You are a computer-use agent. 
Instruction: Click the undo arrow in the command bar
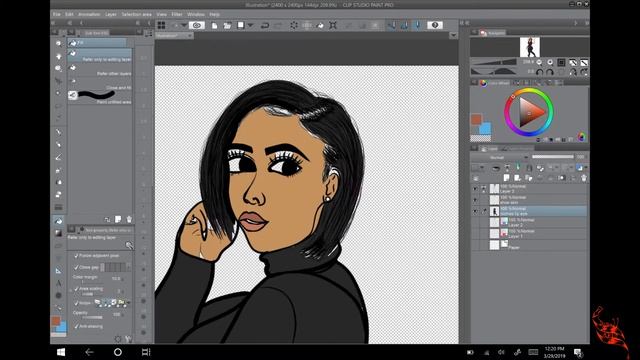pyautogui.click(x=264, y=25)
